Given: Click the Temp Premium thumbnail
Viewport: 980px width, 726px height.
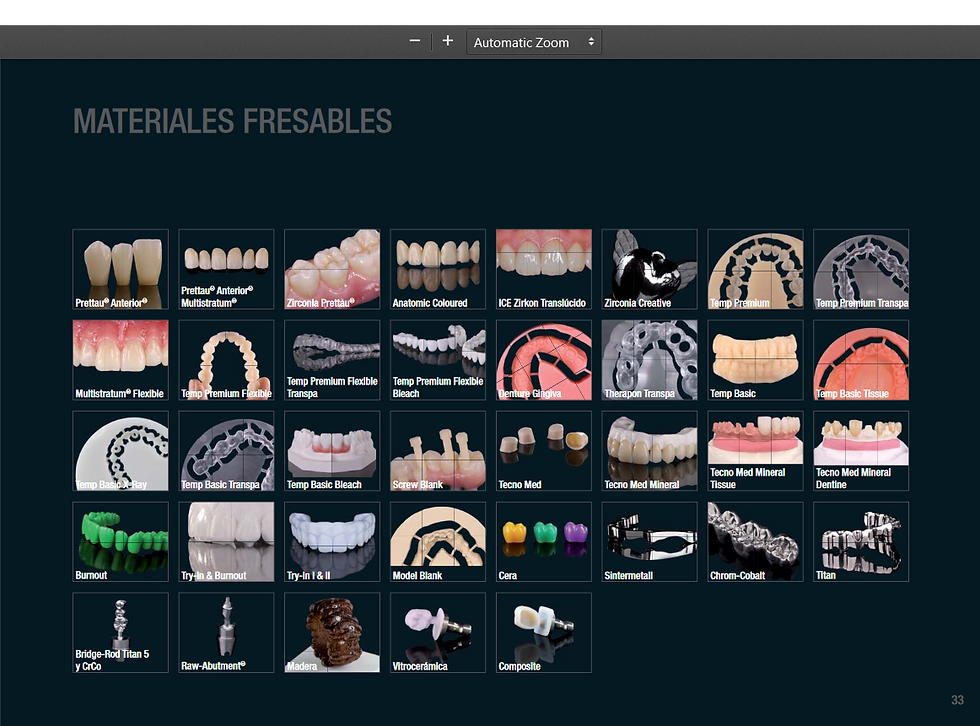Looking at the screenshot, I should (756, 269).
